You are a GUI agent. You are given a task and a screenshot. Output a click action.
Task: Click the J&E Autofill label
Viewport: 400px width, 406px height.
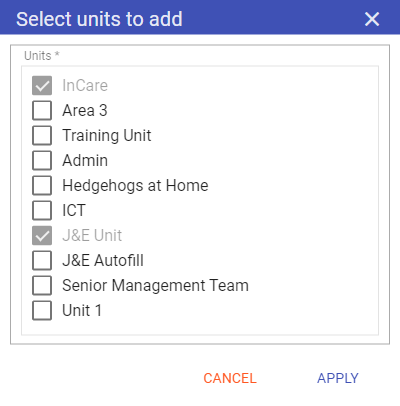(103, 260)
